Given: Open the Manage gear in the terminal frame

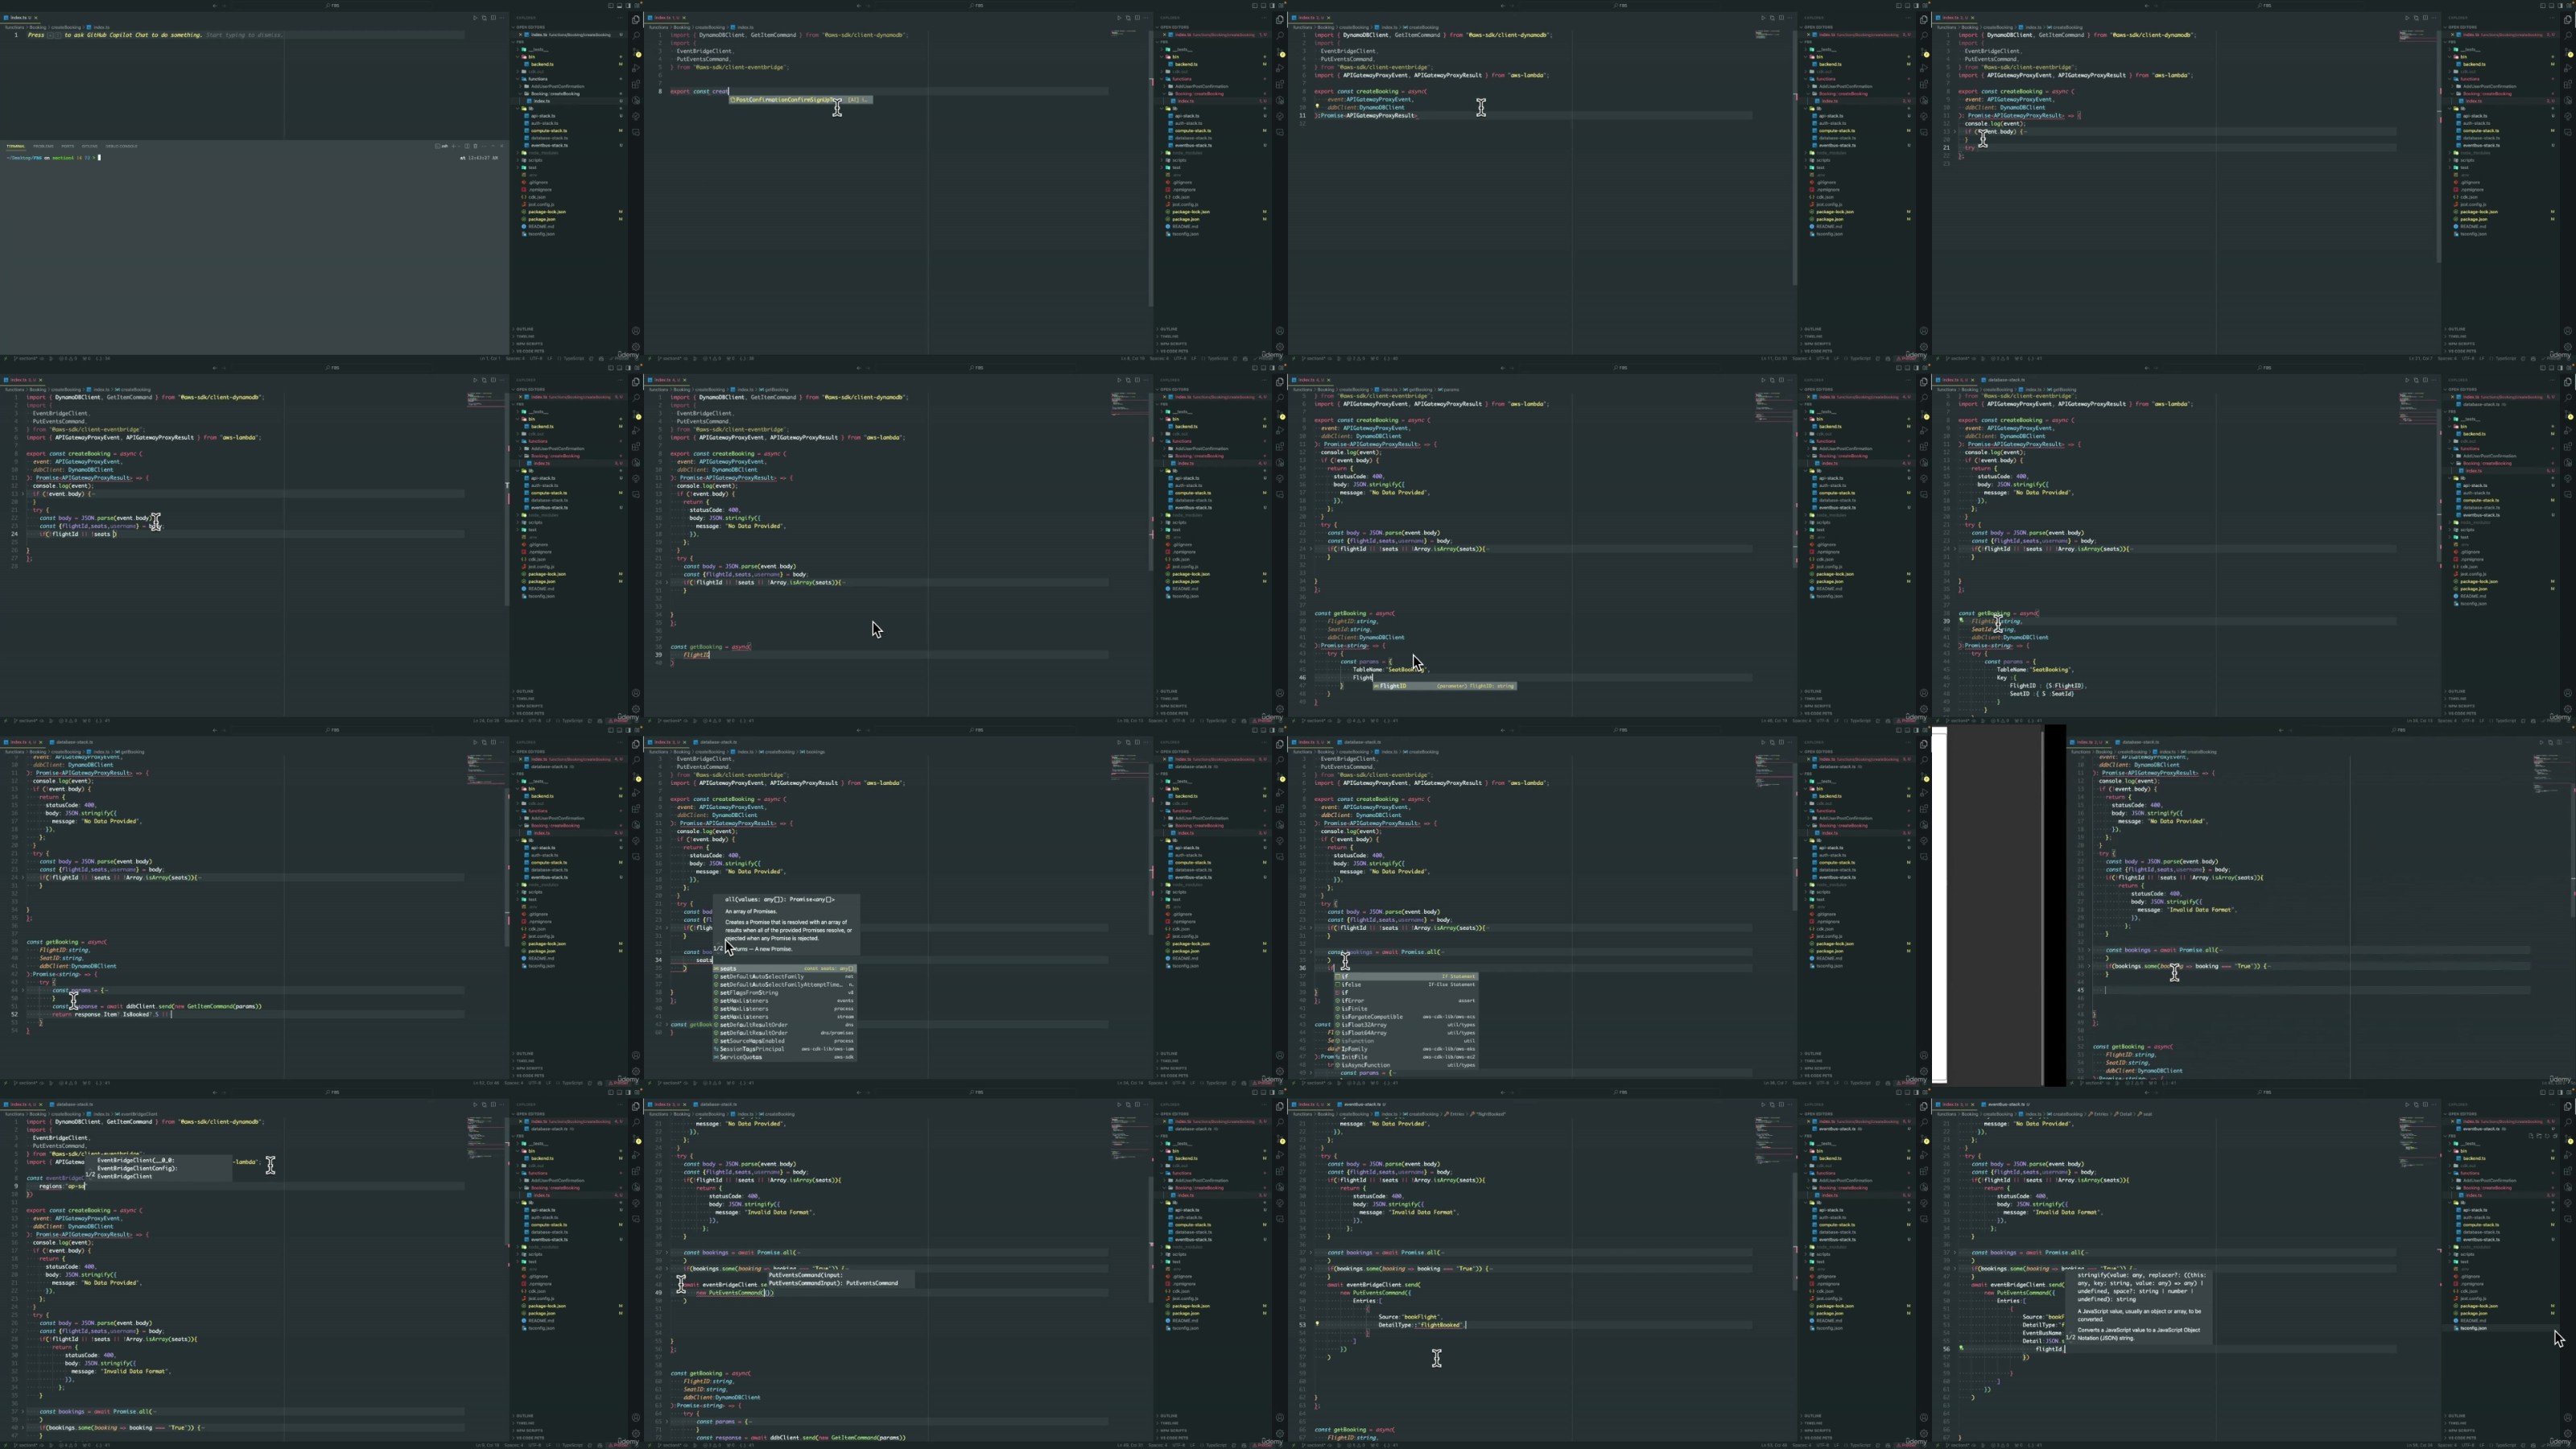Looking at the screenshot, I should click(637, 347).
